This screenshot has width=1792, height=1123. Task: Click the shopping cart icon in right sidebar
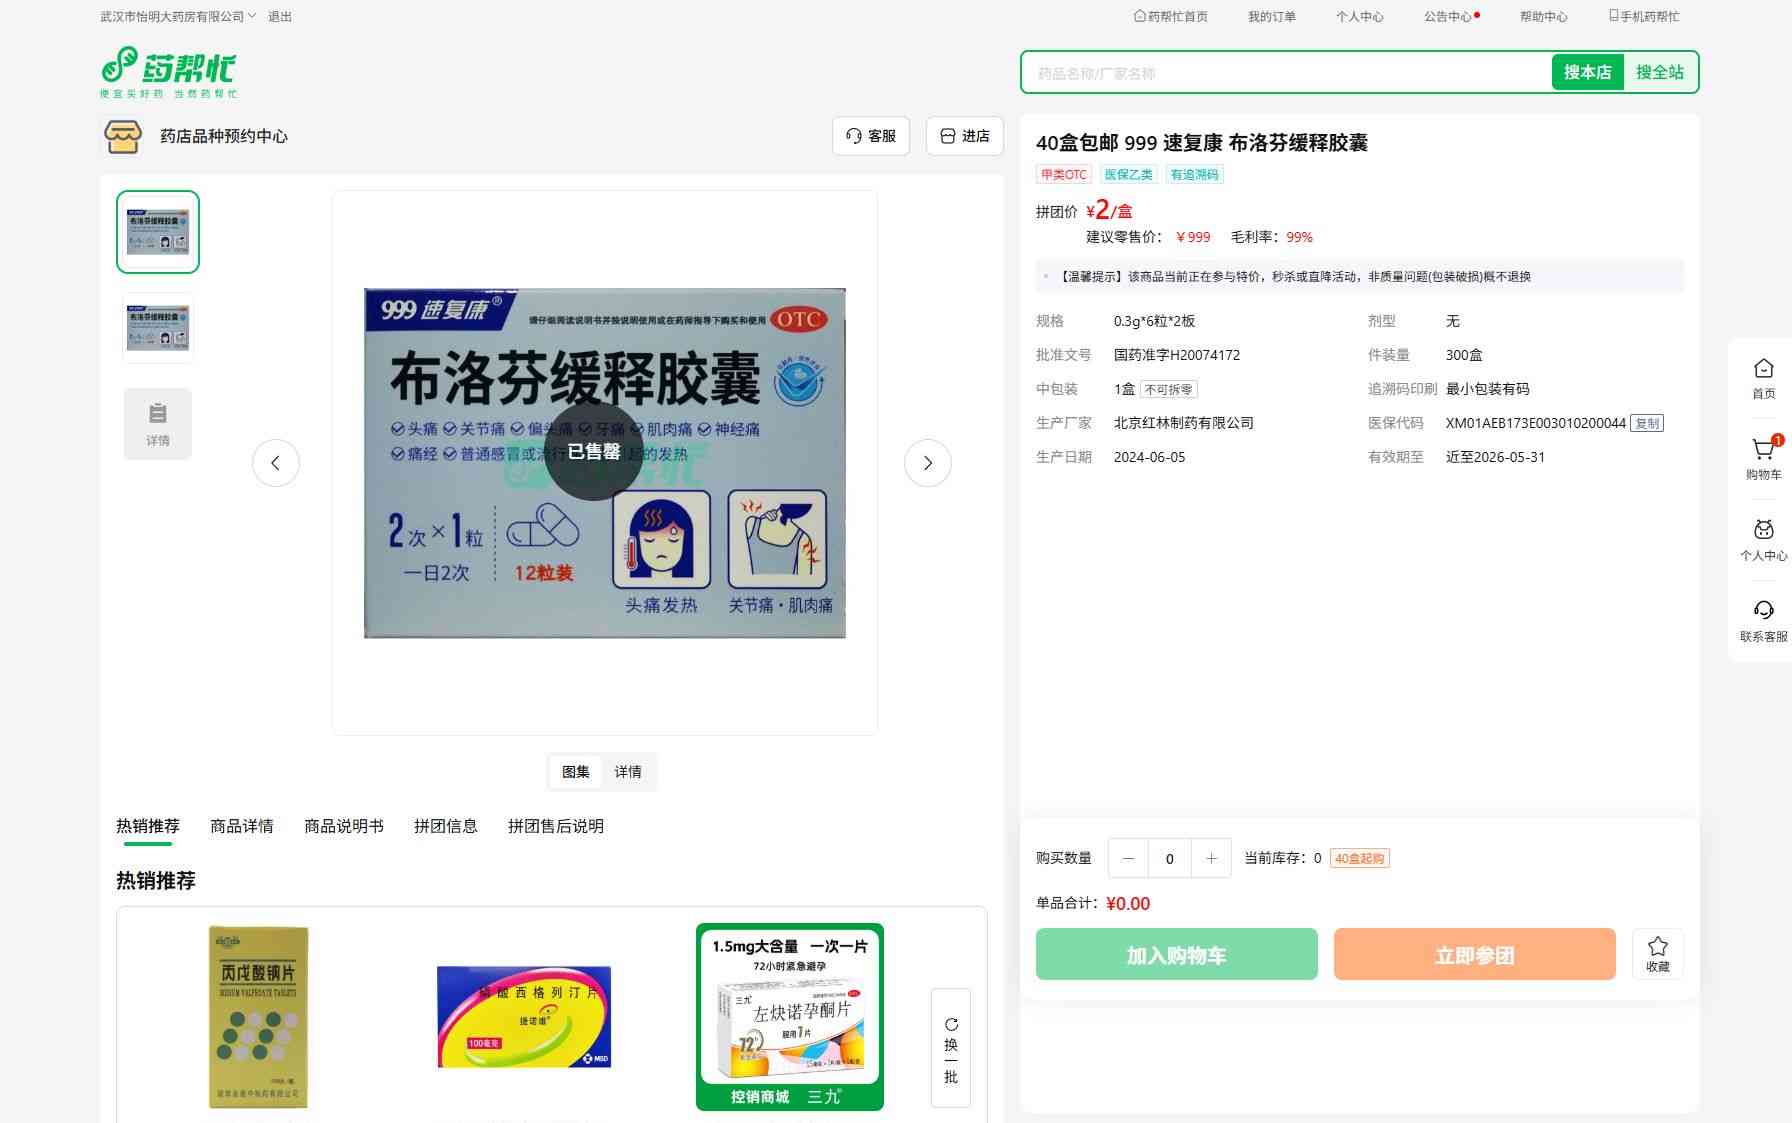point(1763,451)
